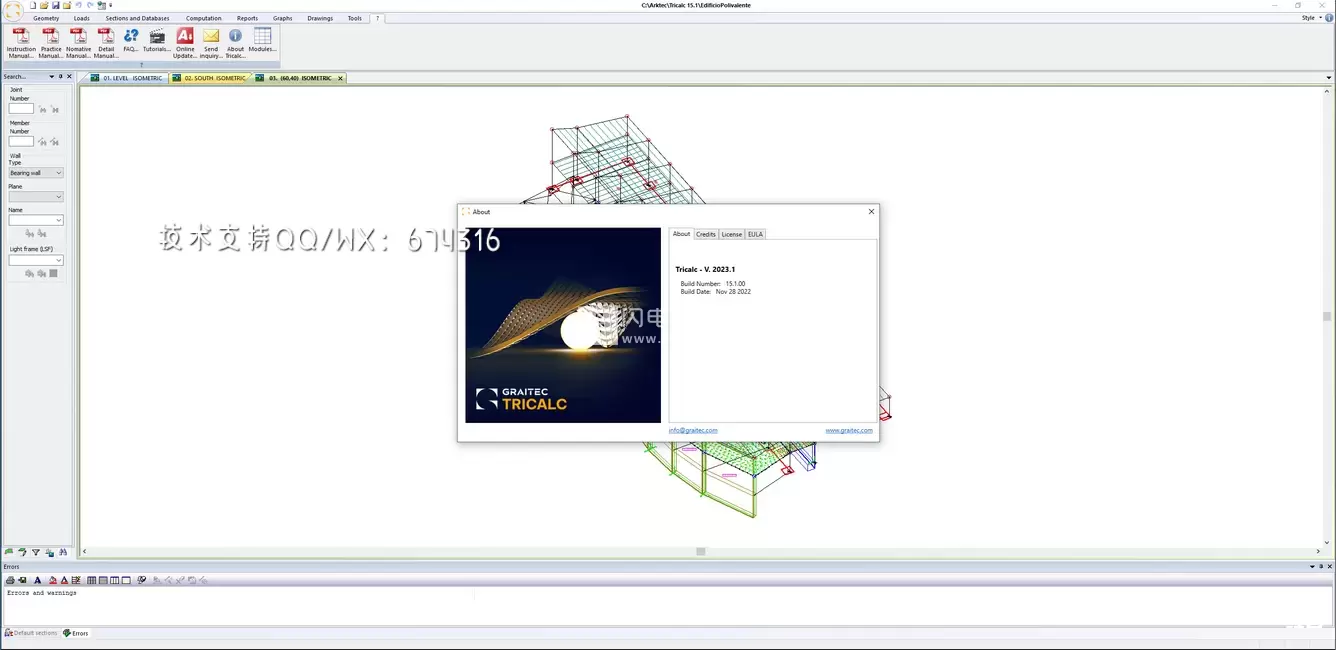Click the filter funnel icon in Search panel
Screen dimensions: 1336x650
[x=36, y=552]
